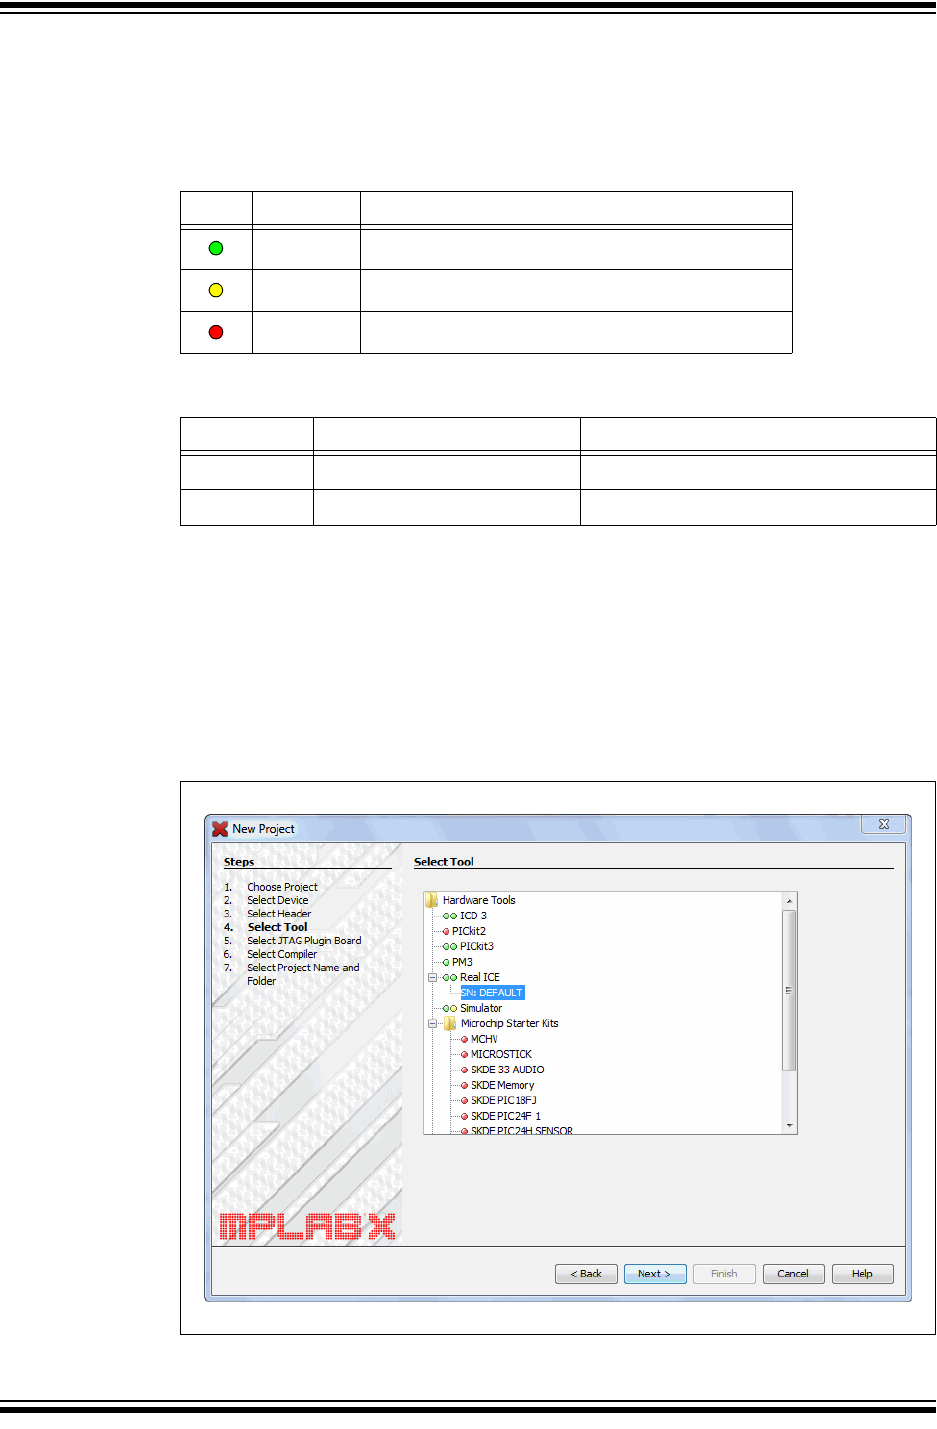Image resolution: width=937 pixels, height=1429 pixels.
Task: Click the Select JTAG Plugin Board step
Action: (x=304, y=941)
